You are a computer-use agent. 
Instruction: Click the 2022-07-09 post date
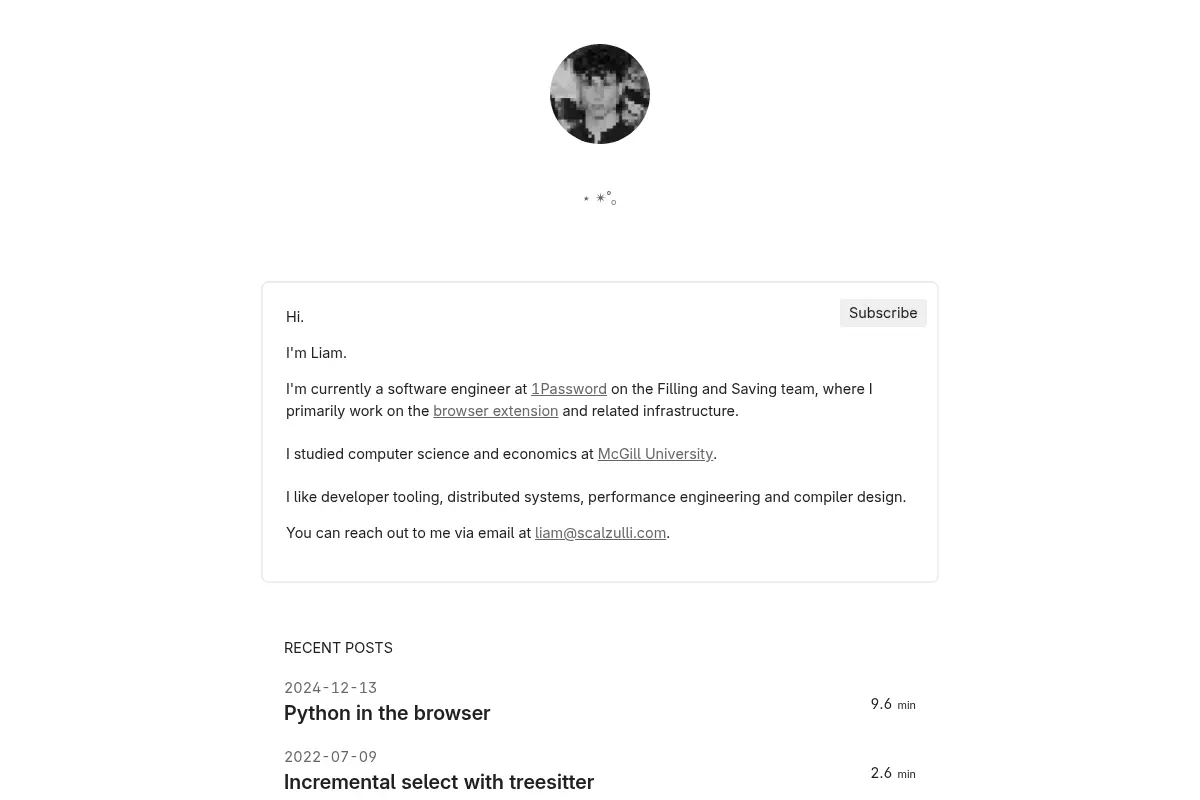click(x=330, y=757)
